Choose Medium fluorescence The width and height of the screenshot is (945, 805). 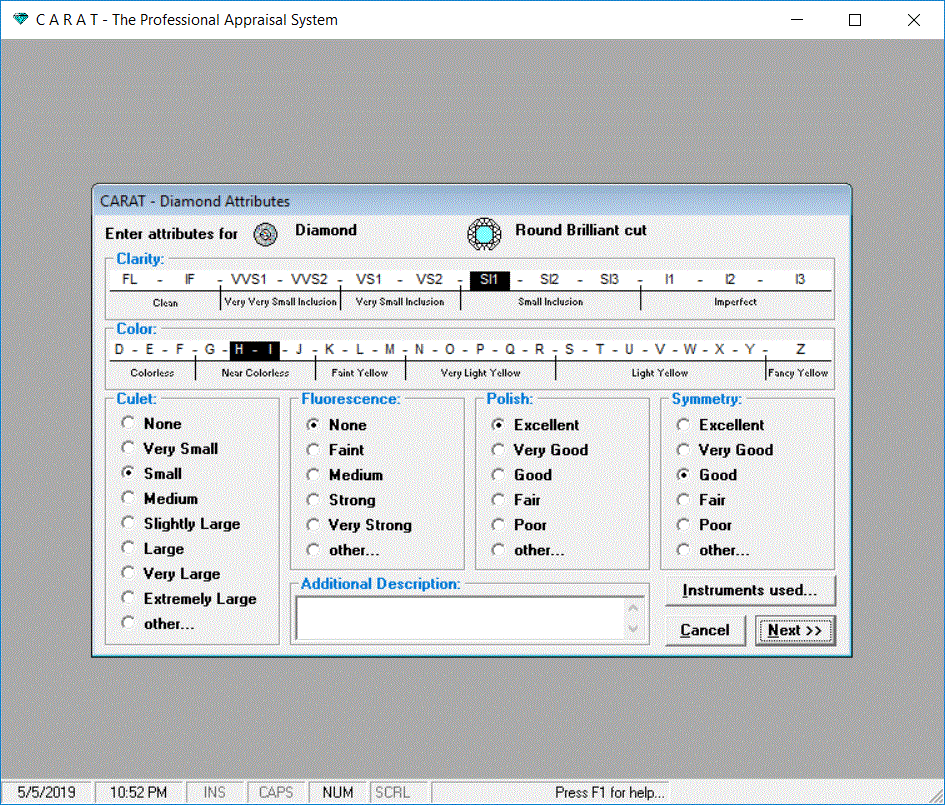click(314, 475)
